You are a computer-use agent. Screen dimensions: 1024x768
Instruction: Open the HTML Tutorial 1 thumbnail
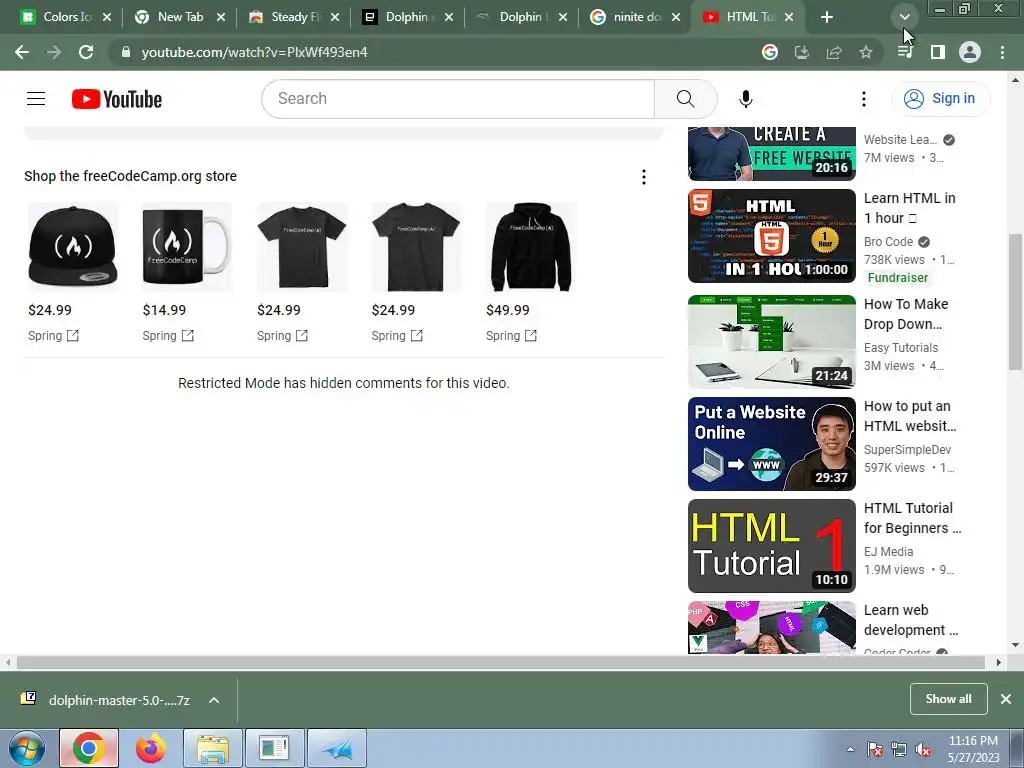pos(771,546)
